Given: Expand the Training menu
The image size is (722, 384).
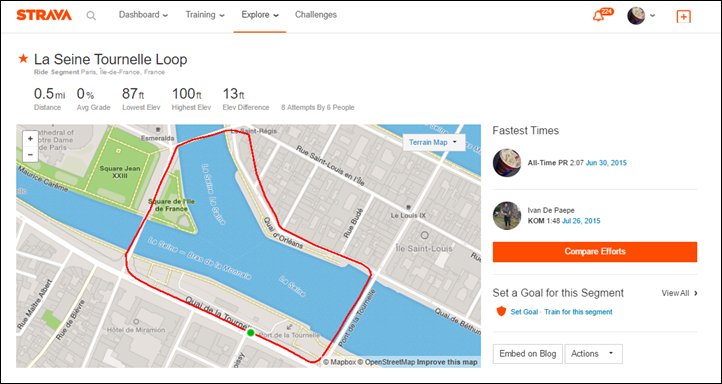Looking at the screenshot, I should 205,15.
